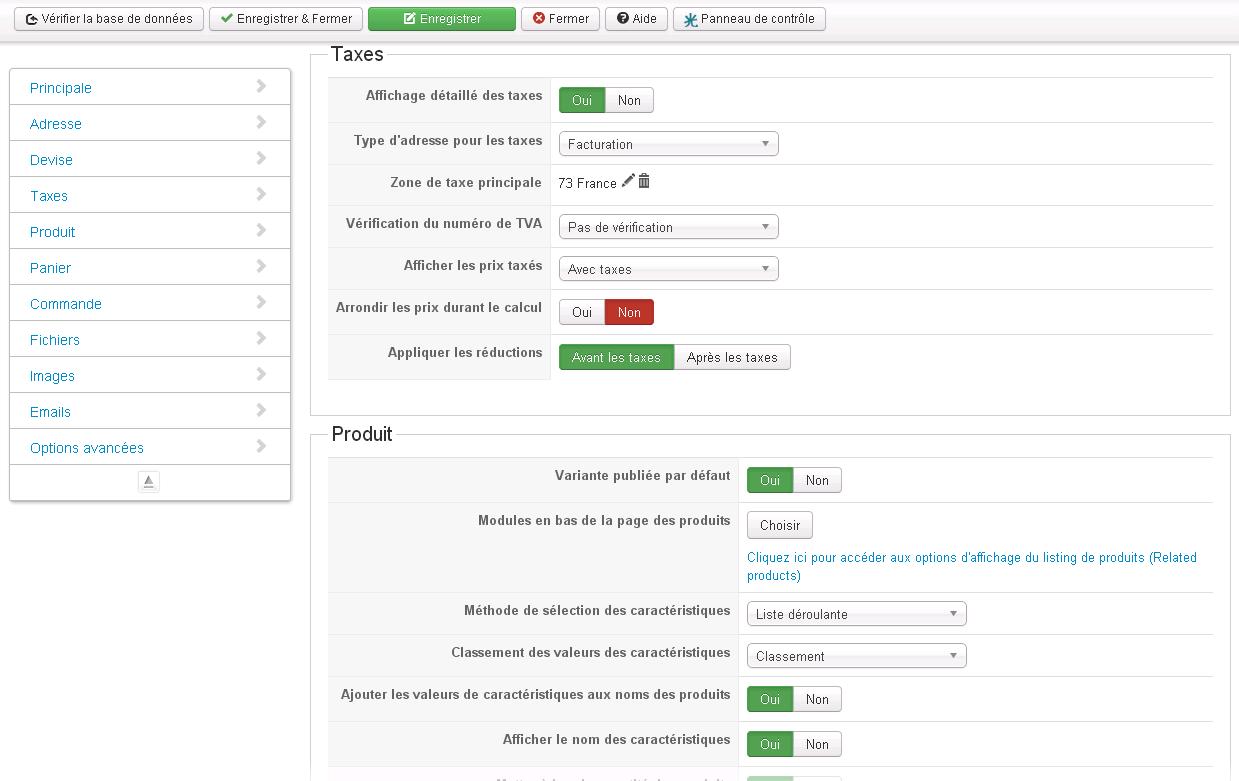Click Enregistrer & Fermer button
Image resolution: width=1239 pixels, height=781 pixels.
click(x=286, y=19)
